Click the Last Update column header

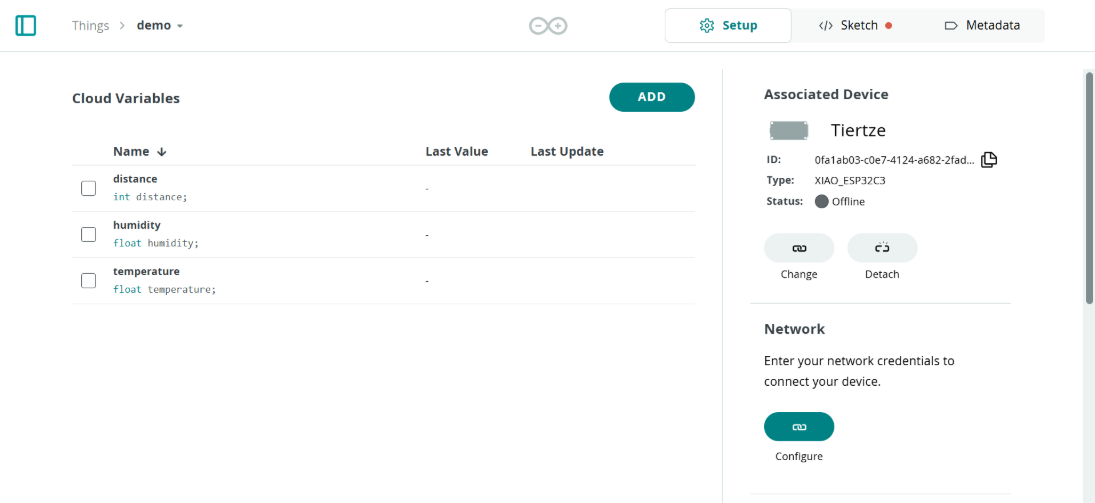[x=567, y=152]
